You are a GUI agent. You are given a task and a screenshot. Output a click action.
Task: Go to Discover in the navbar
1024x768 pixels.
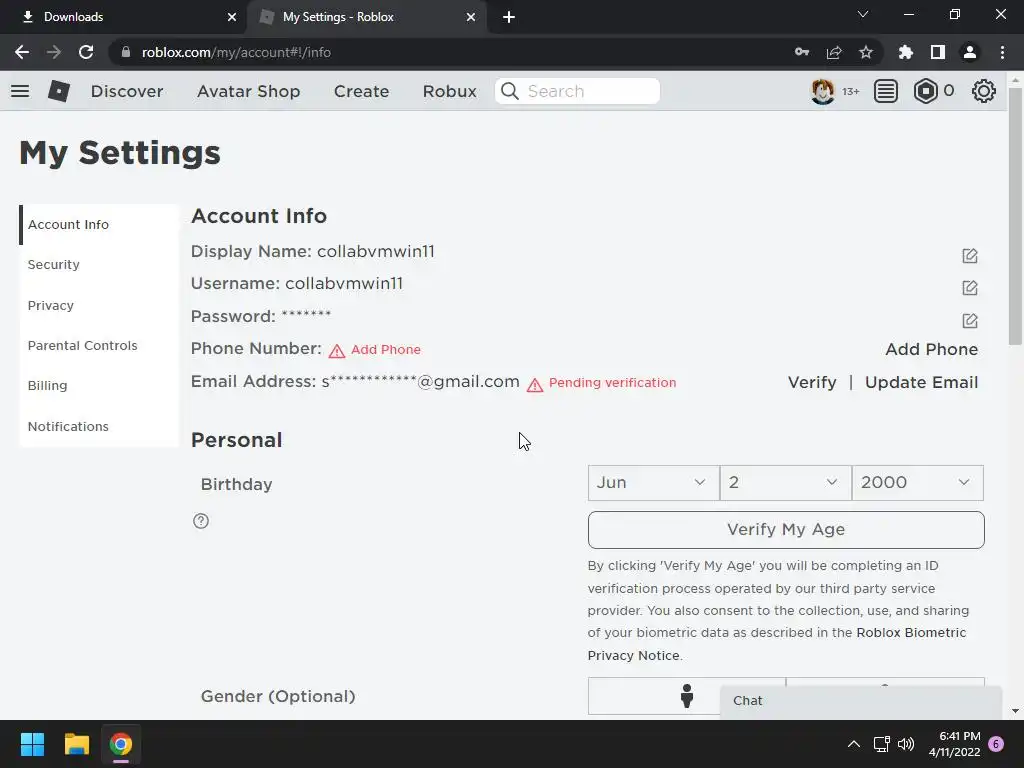127,91
